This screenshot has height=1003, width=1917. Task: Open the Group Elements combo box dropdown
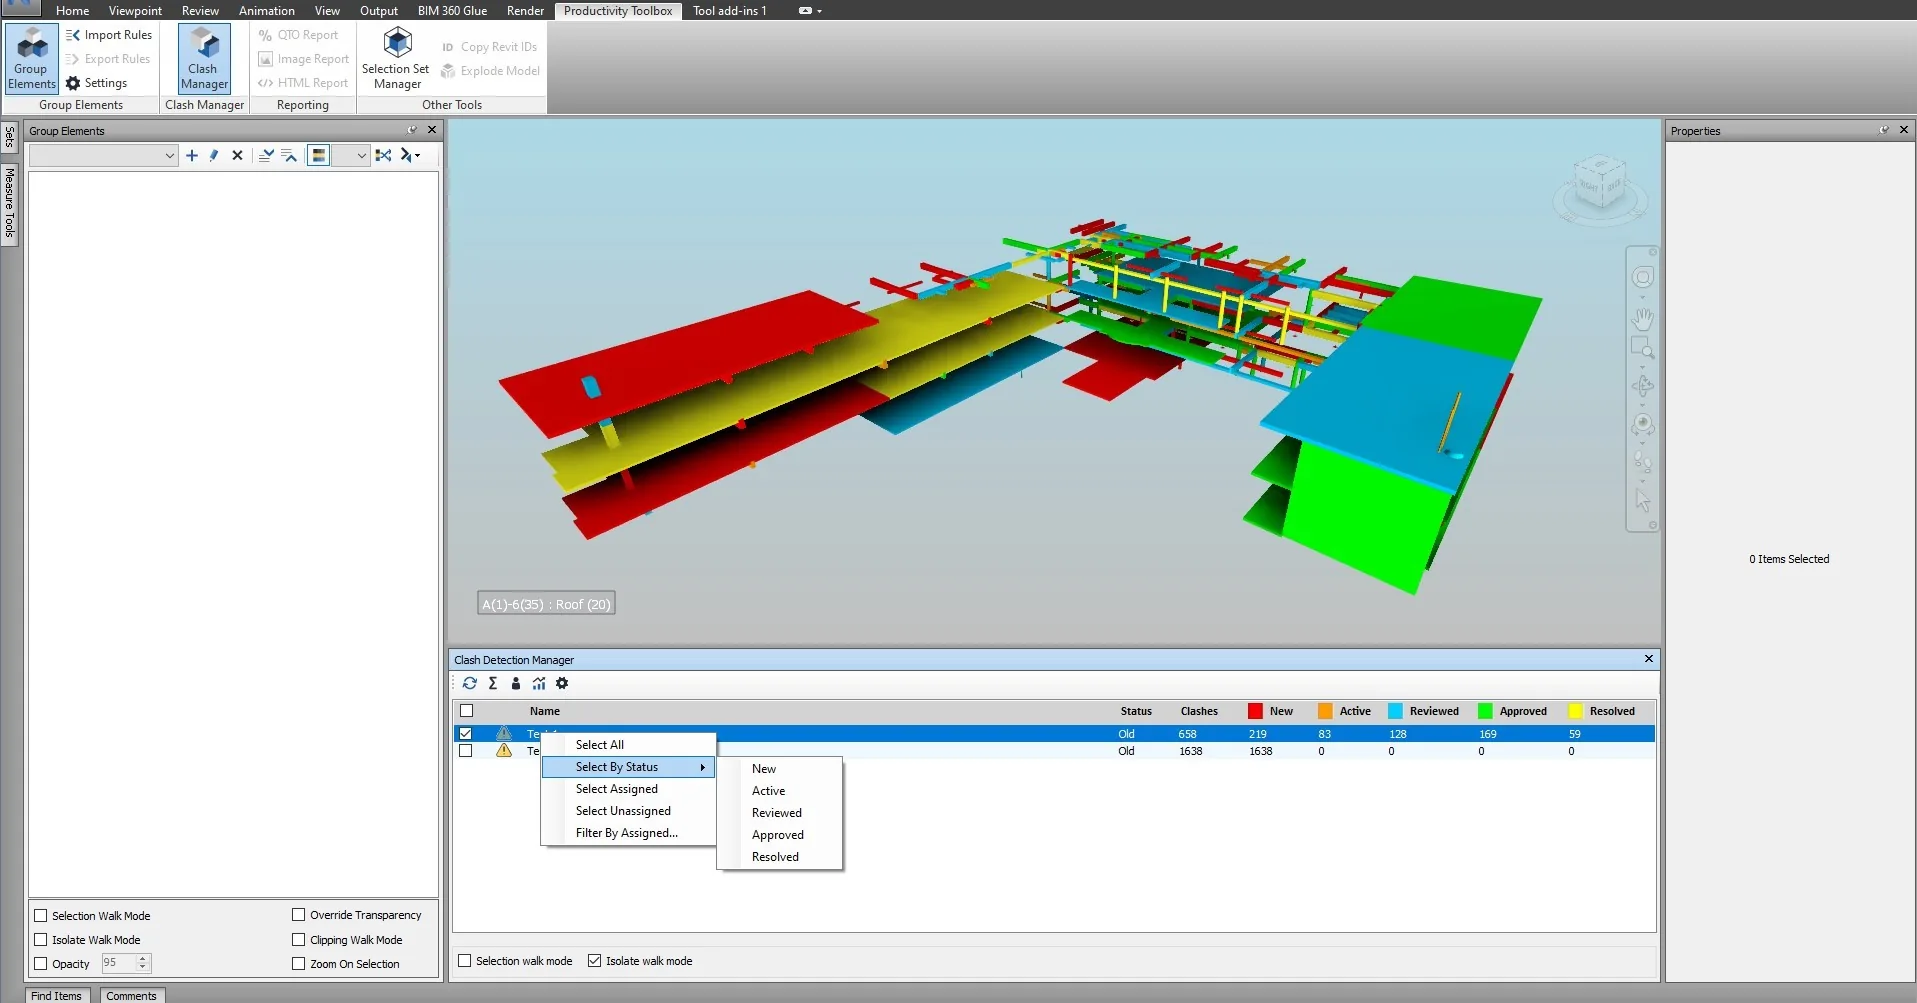click(x=169, y=155)
